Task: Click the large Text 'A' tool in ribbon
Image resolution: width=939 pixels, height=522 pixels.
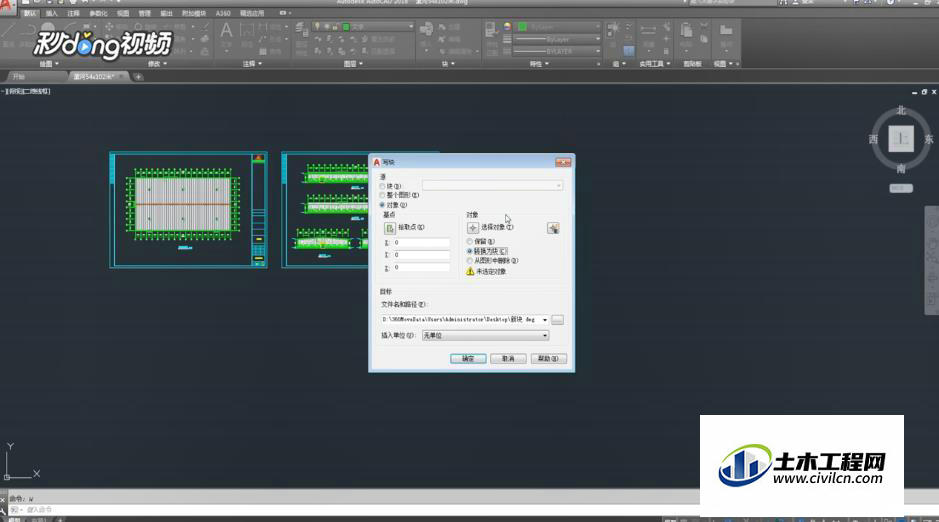Action: pos(226,31)
